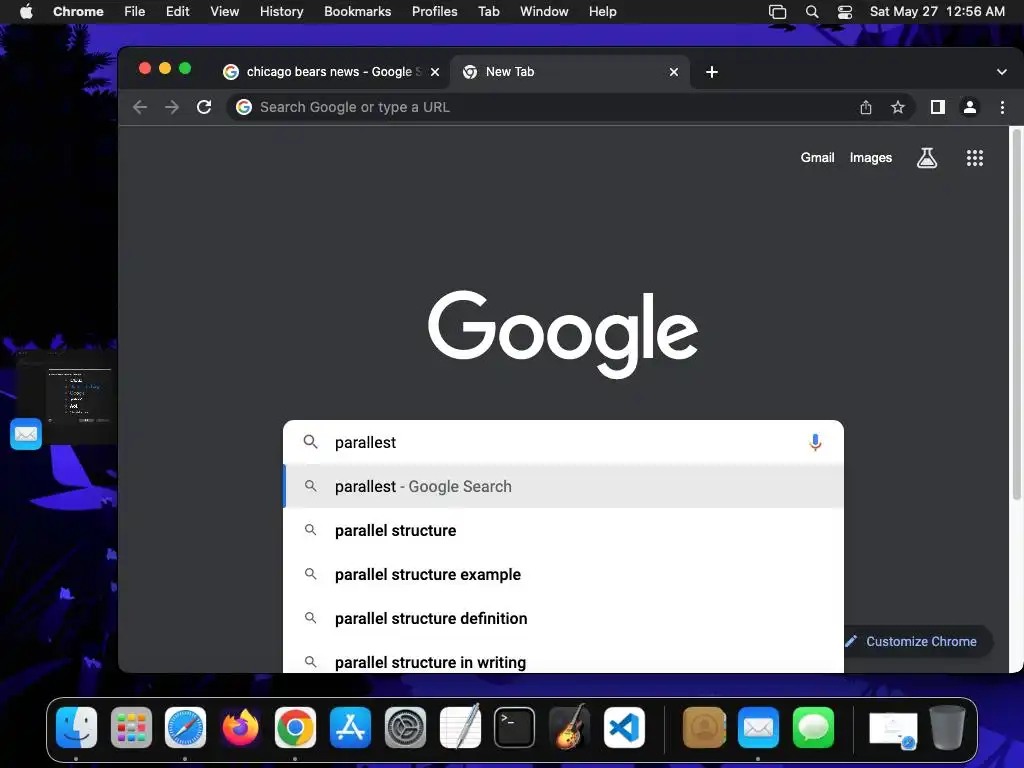The height and width of the screenshot is (768, 1024).
Task: Click the date and time in menu bar
Action: point(937,12)
